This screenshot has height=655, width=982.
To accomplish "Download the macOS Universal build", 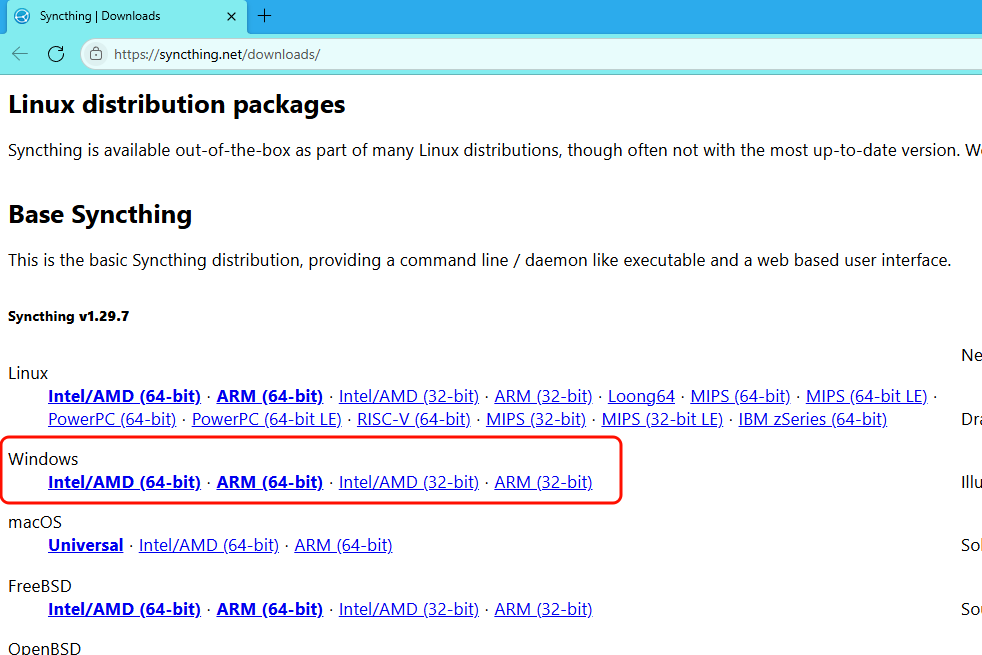I will tap(86, 545).
